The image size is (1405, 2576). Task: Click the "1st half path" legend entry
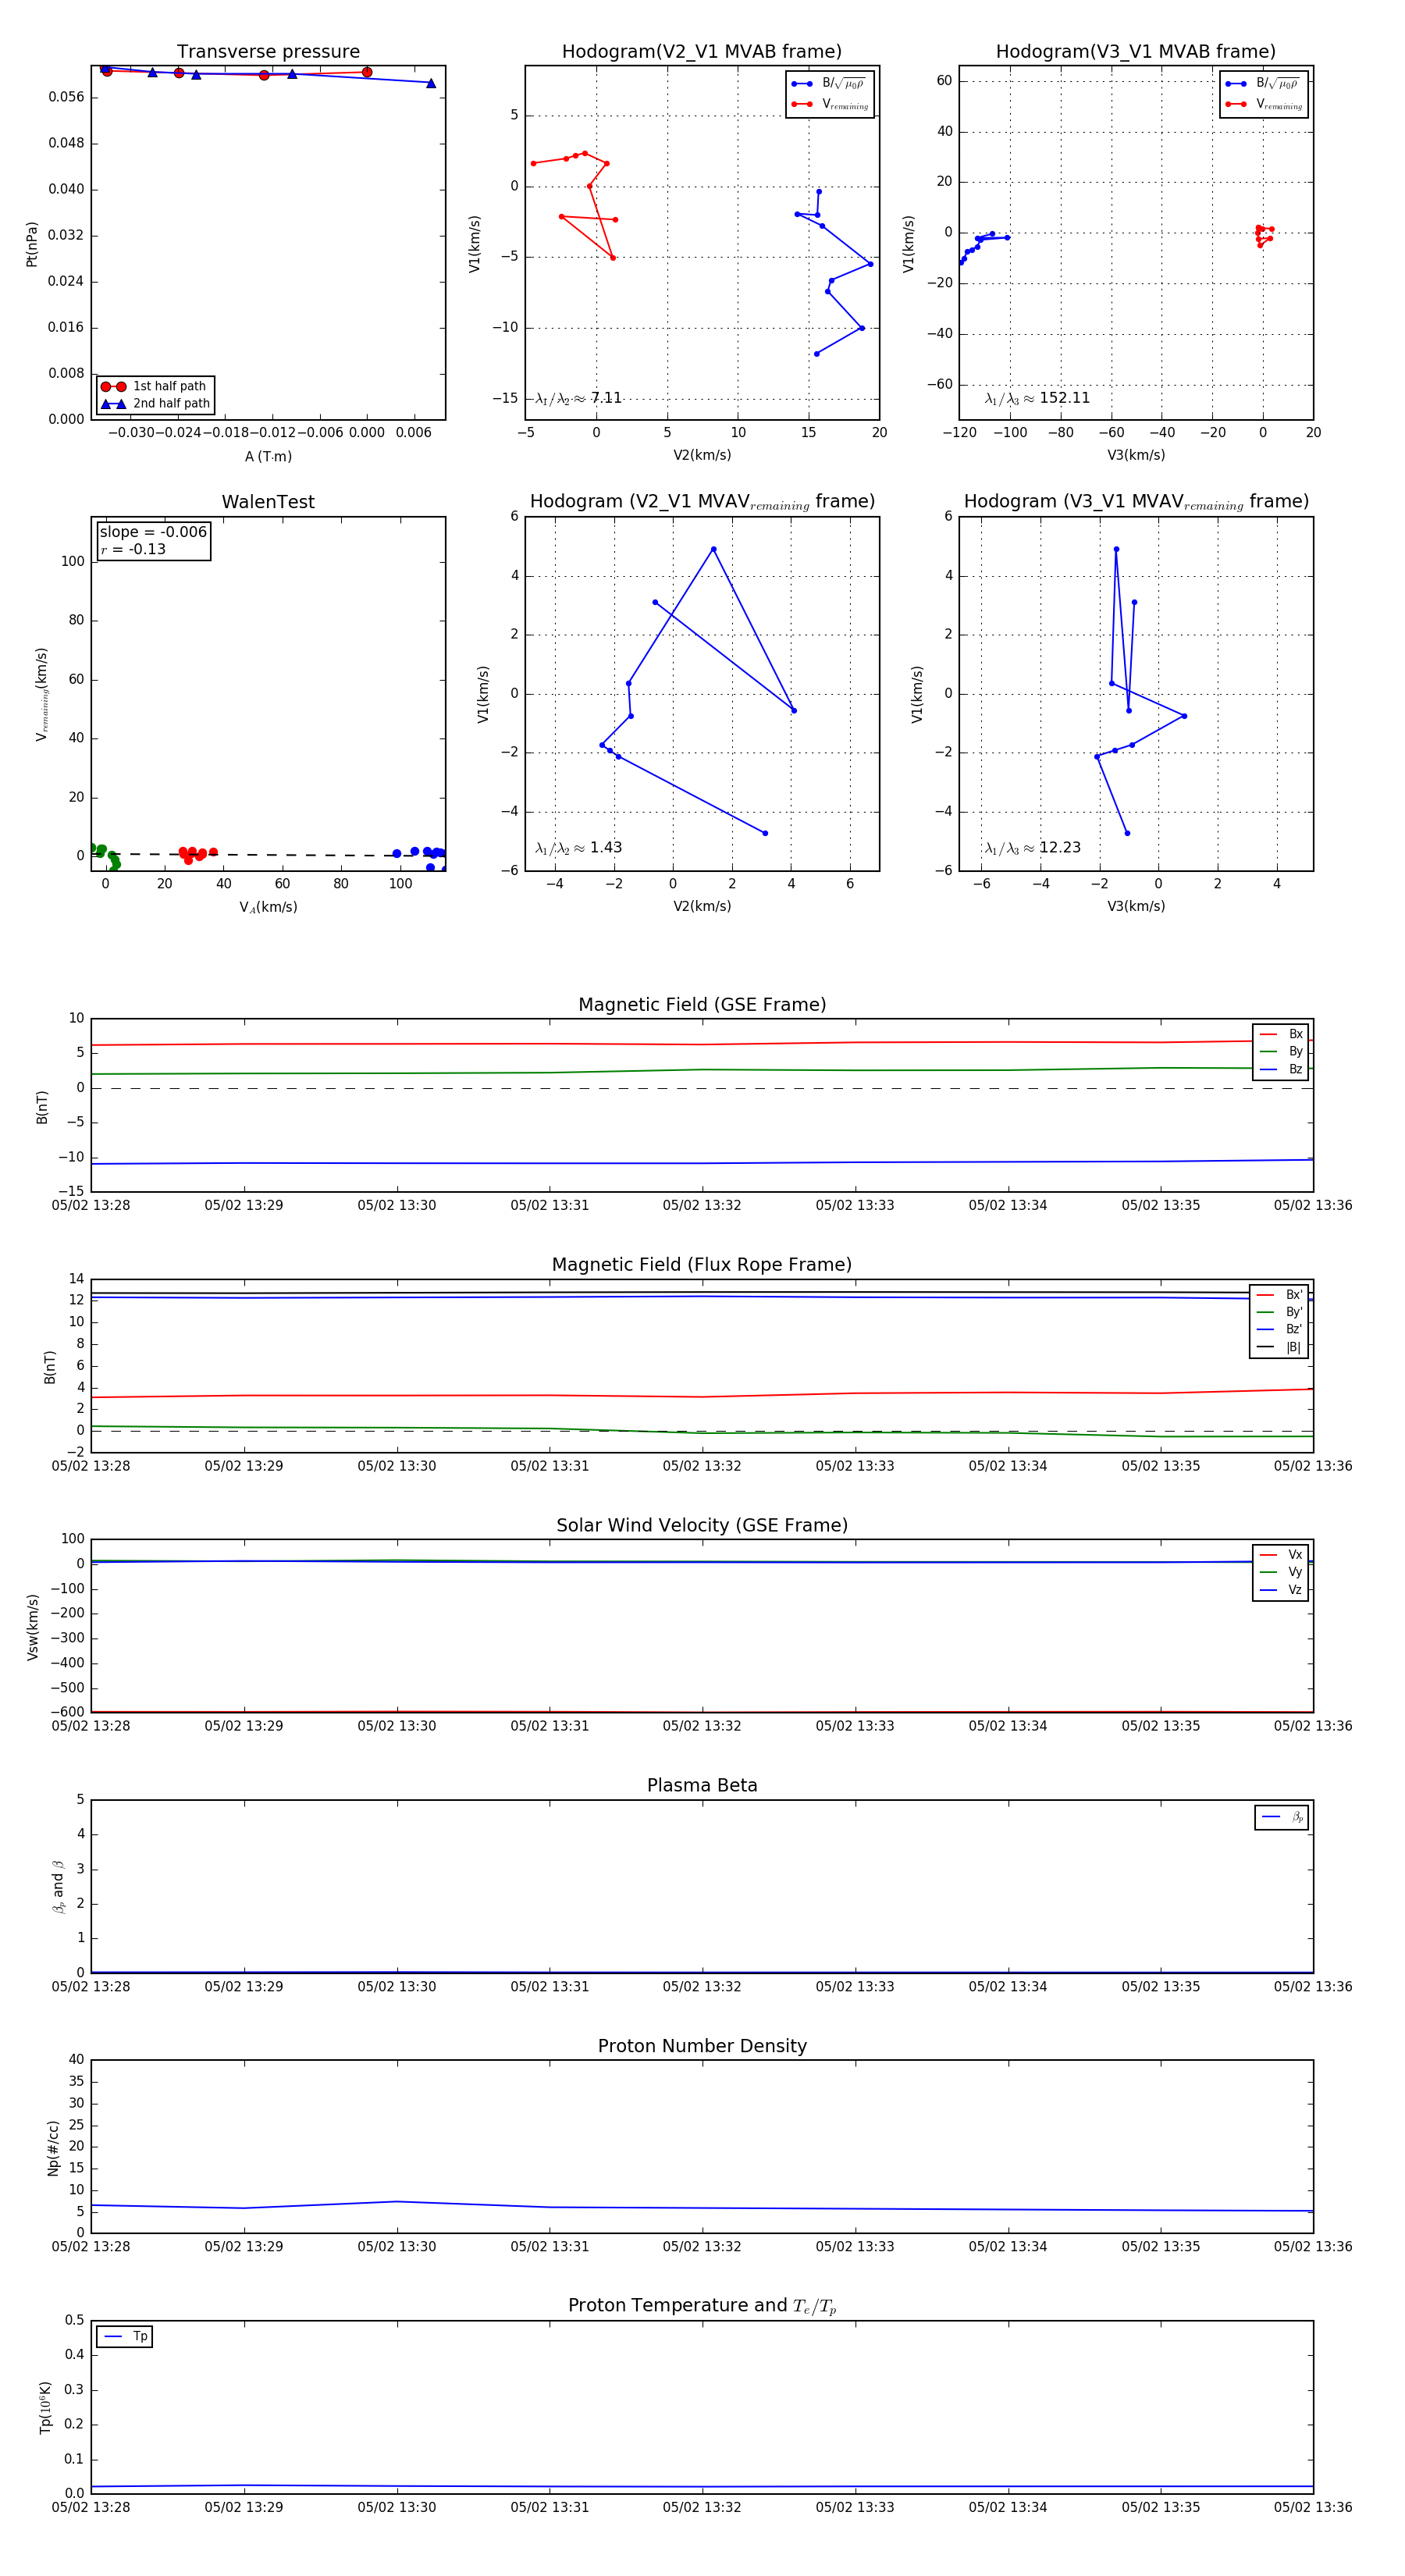click(x=155, y=386)
